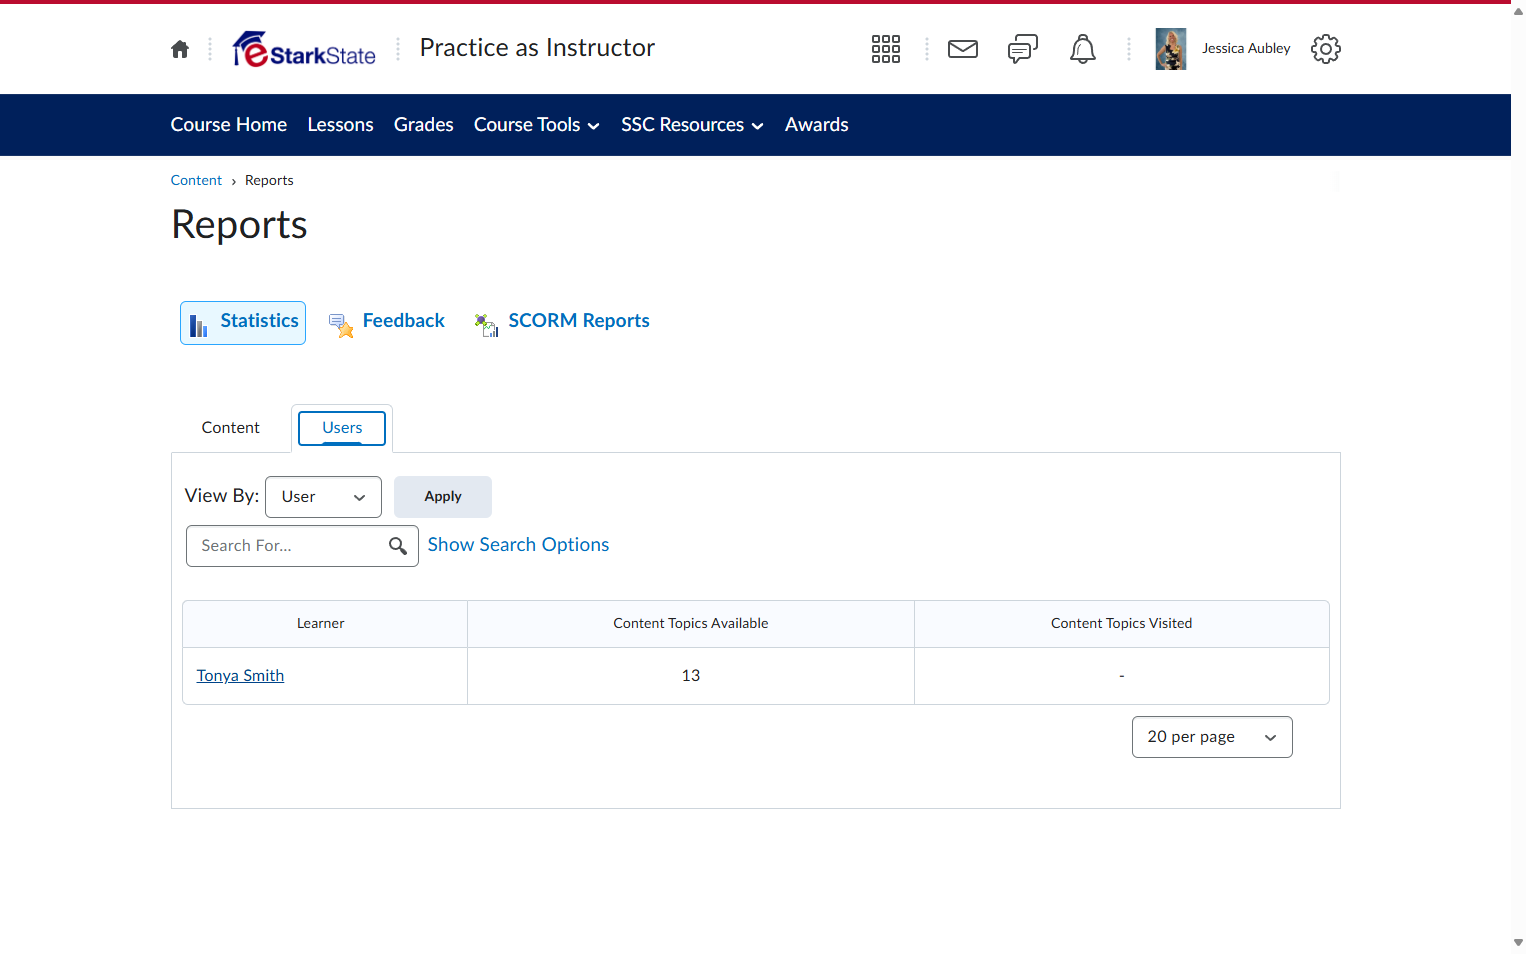Open the View By User dropdown
1526x954 pixels.
[x=323, y=497]
